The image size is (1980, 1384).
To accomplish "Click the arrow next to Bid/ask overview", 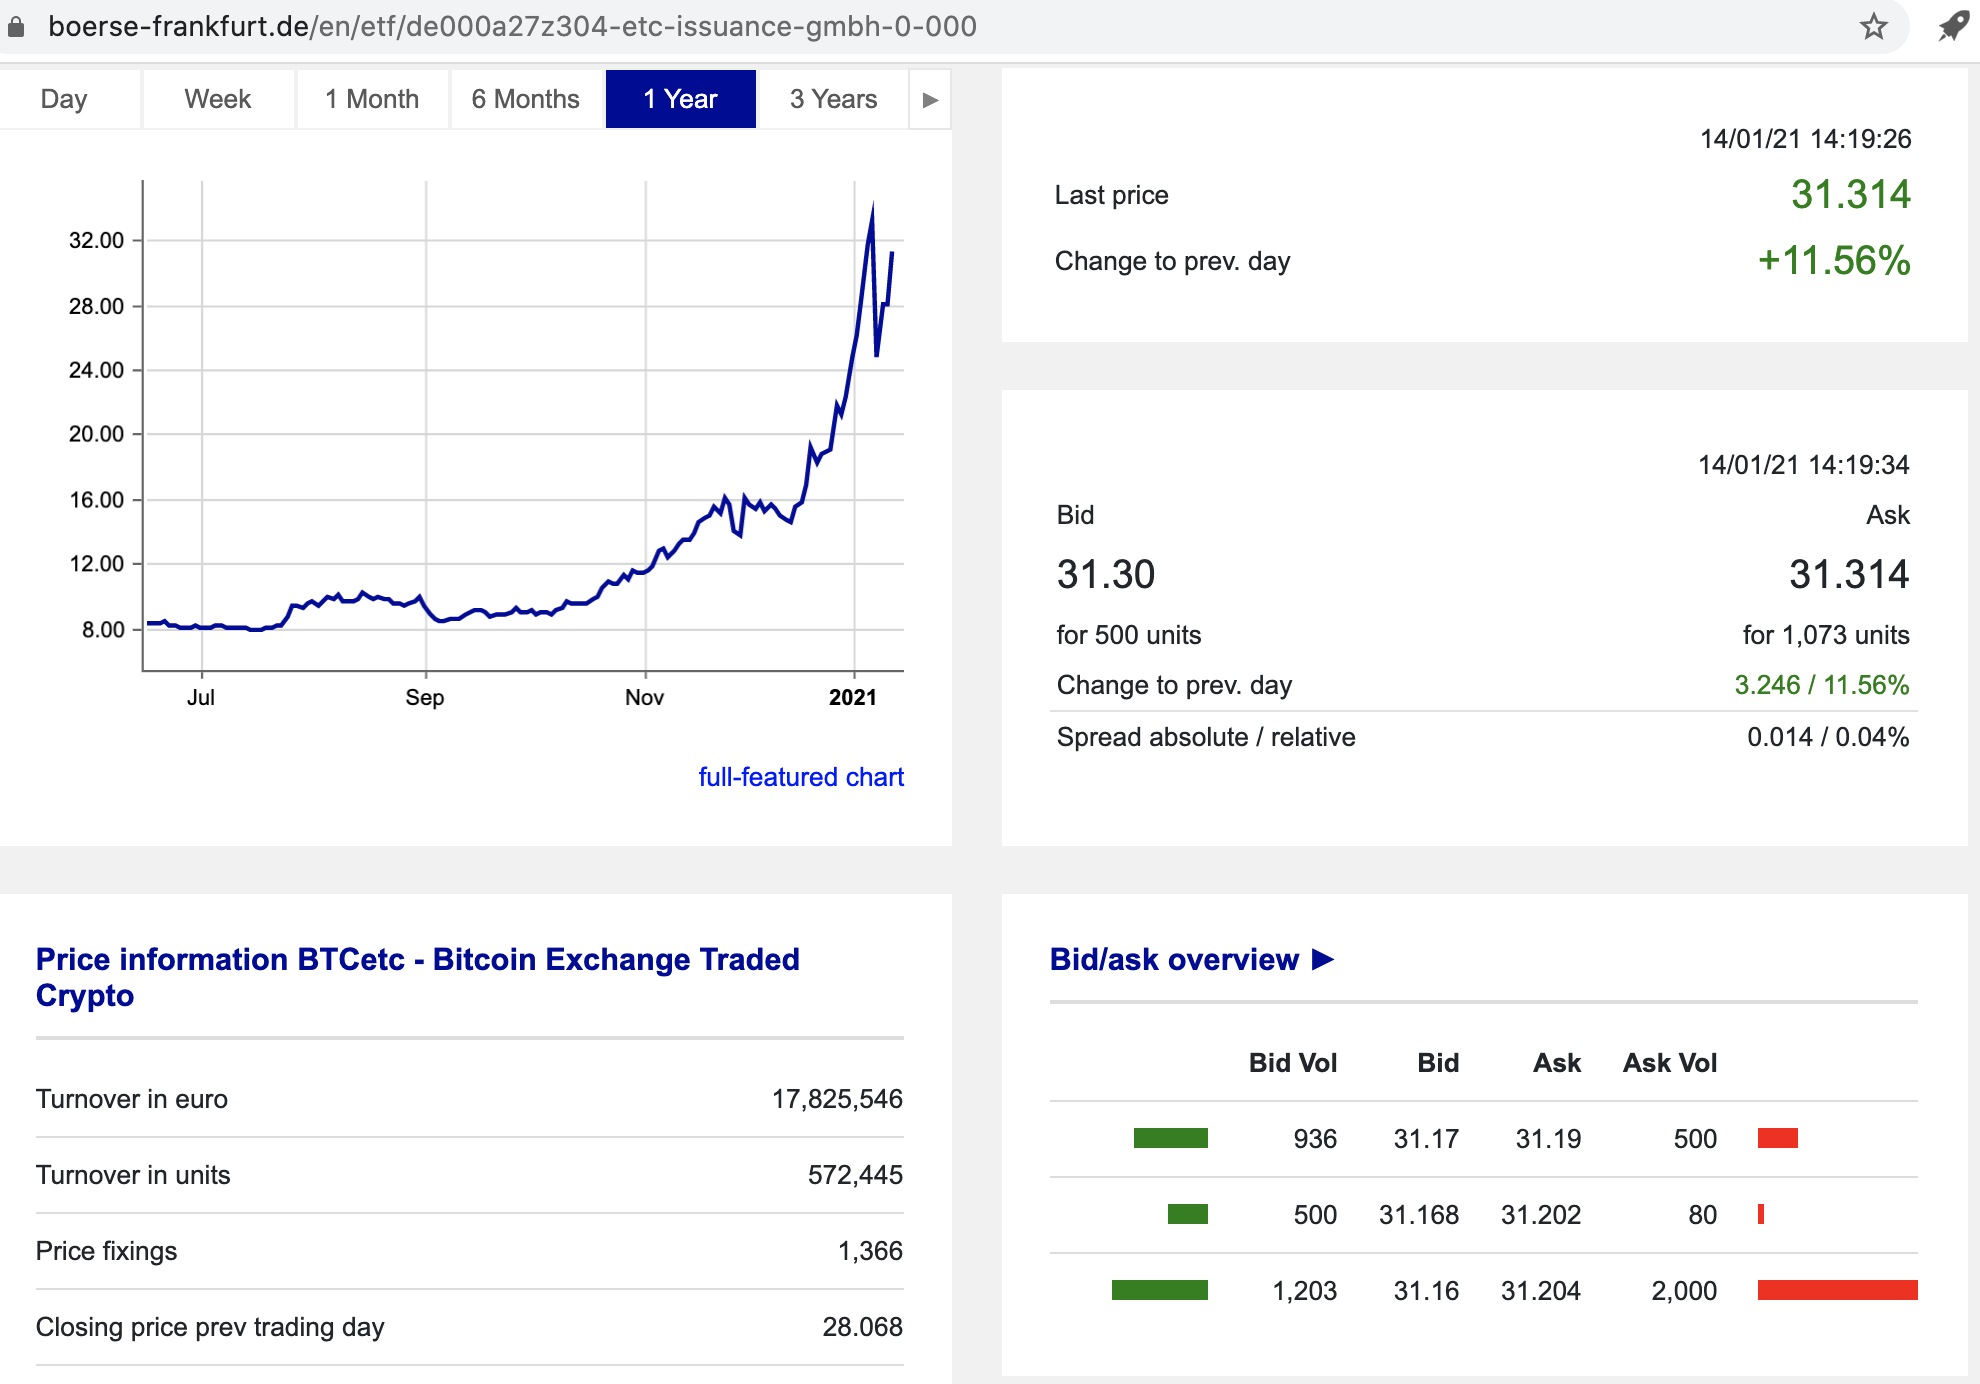I will [x=1323, y=959].
